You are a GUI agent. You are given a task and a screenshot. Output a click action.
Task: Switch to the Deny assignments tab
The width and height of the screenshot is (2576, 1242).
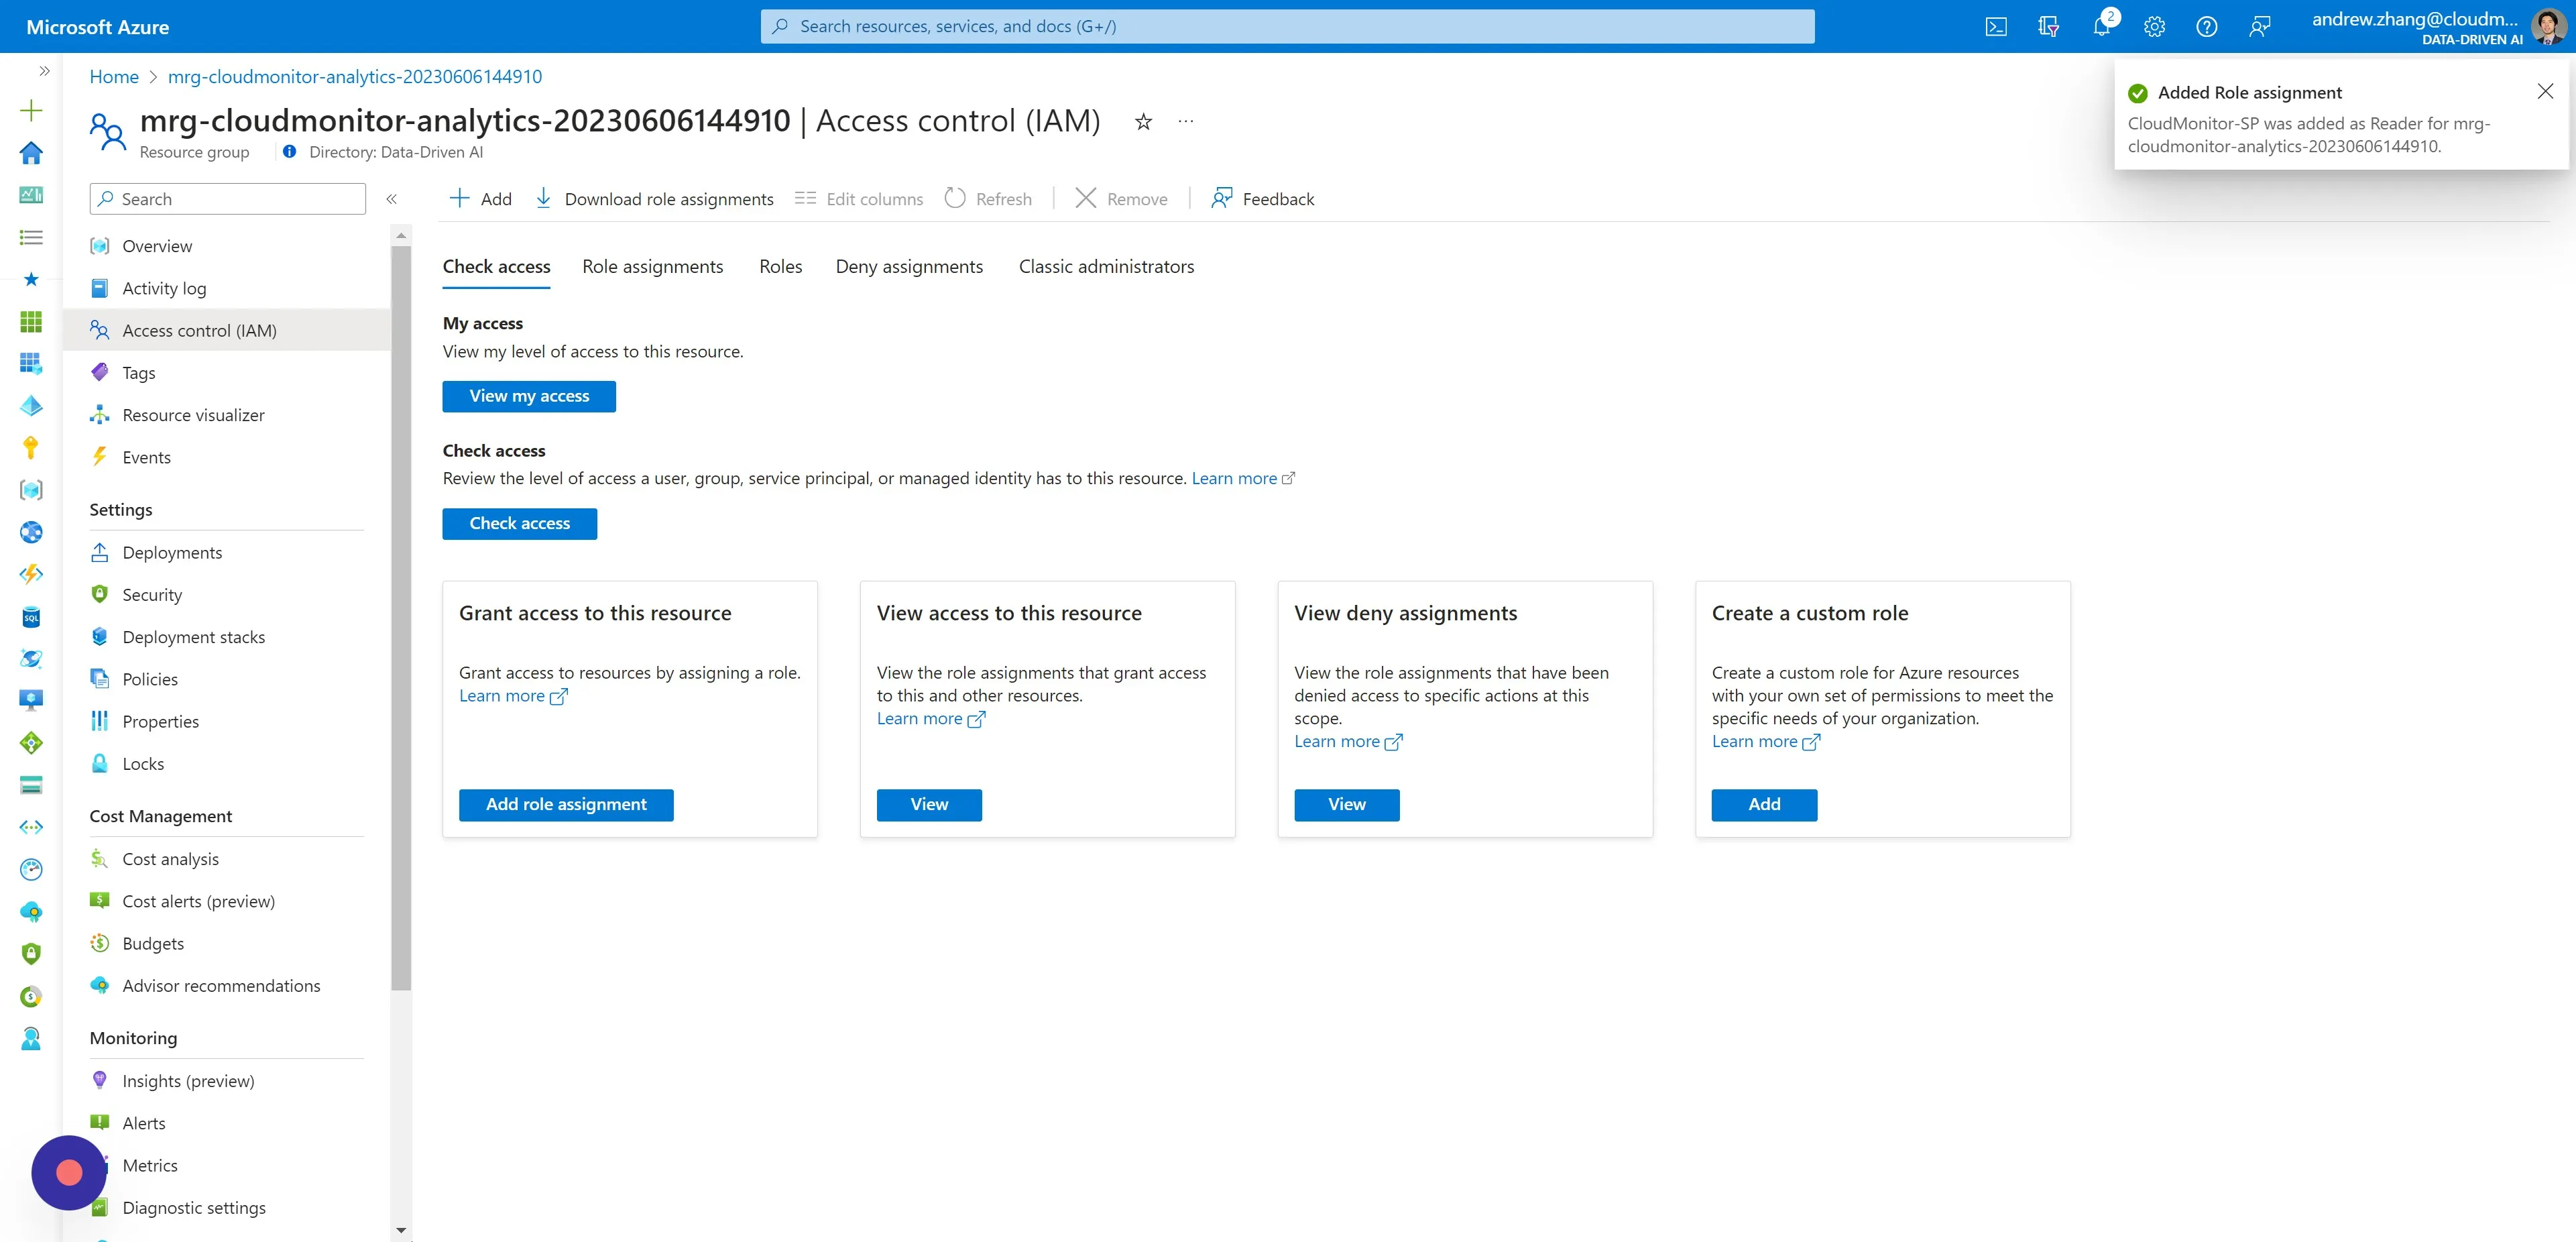pos(909,267)
